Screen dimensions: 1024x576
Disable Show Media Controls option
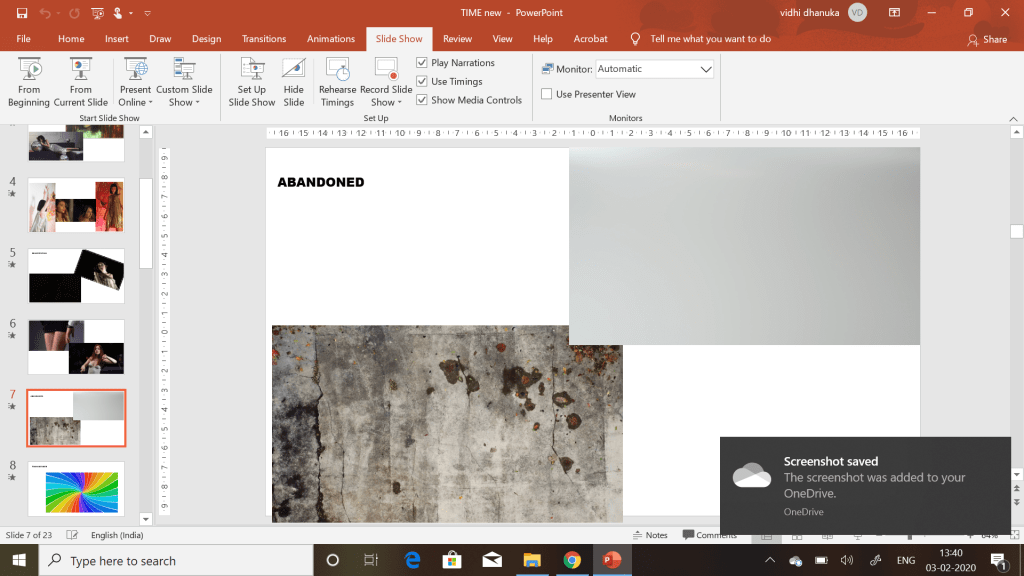click(x=422, y=100)
